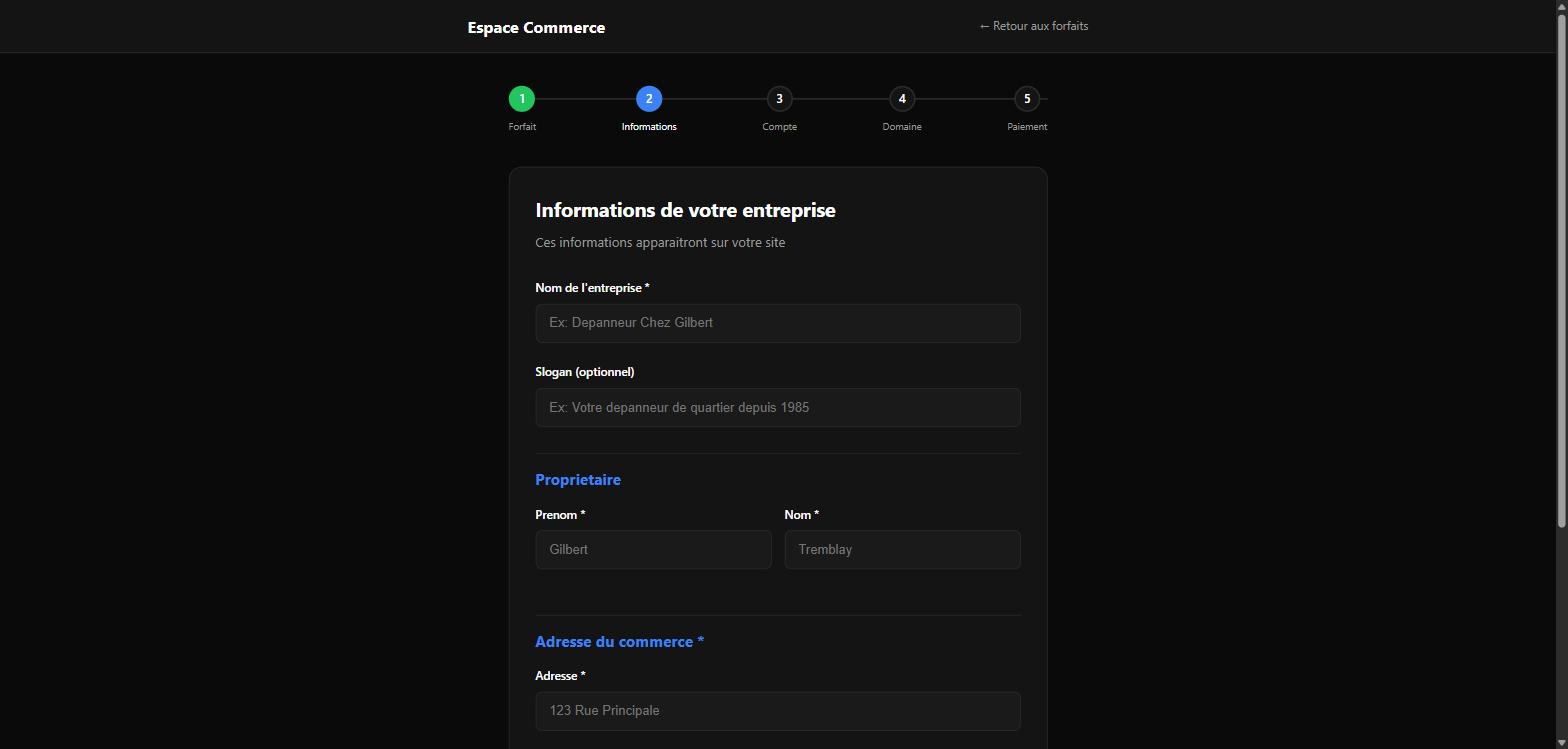Click scrollbar up arrow
This screenshot has height=749, width=1568.
[1562, 6]
